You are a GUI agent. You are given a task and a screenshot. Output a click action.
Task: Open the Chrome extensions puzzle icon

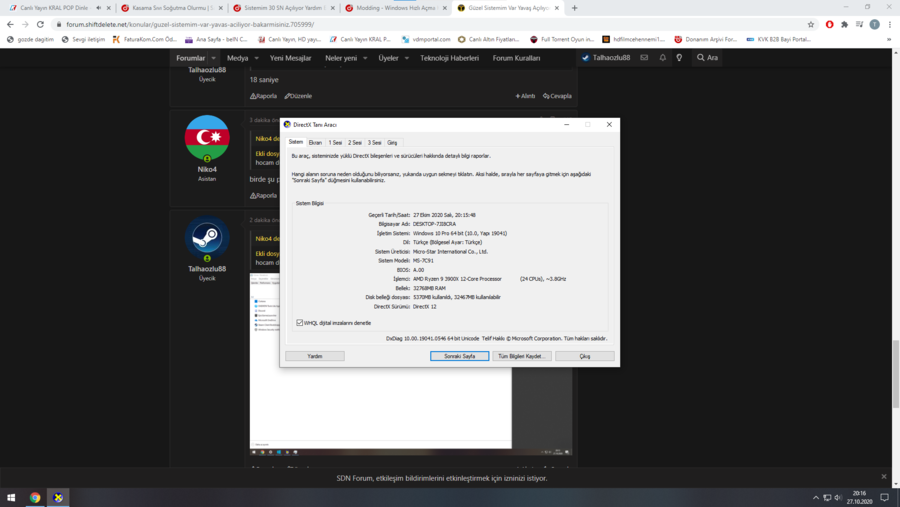click(844, 24)
